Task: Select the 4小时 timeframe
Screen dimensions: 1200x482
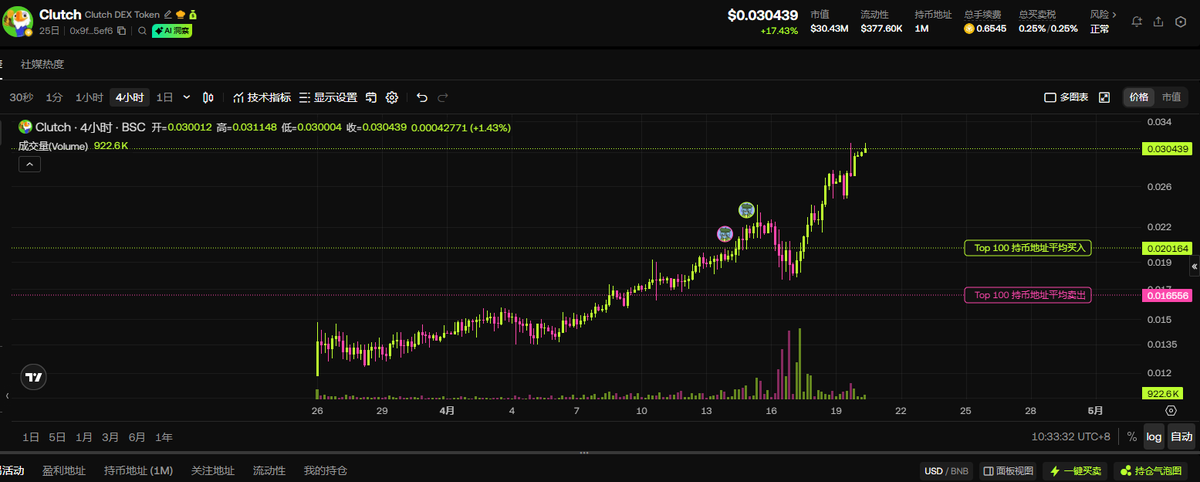Action: (x=129, y=98)
